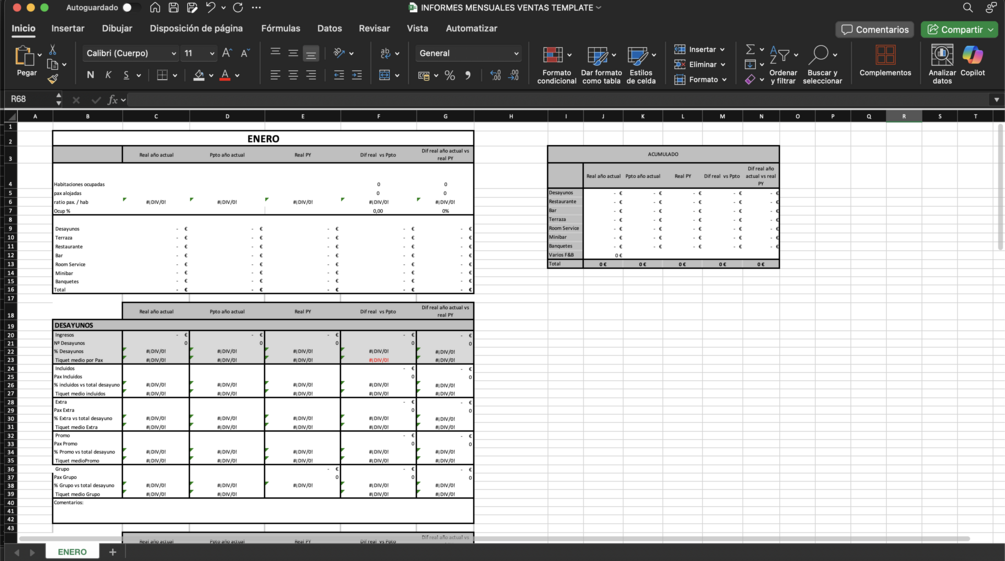The image size is (1005, 561).
Task: Click the Cut scissors icon
Action: click(x=53, y=50)
